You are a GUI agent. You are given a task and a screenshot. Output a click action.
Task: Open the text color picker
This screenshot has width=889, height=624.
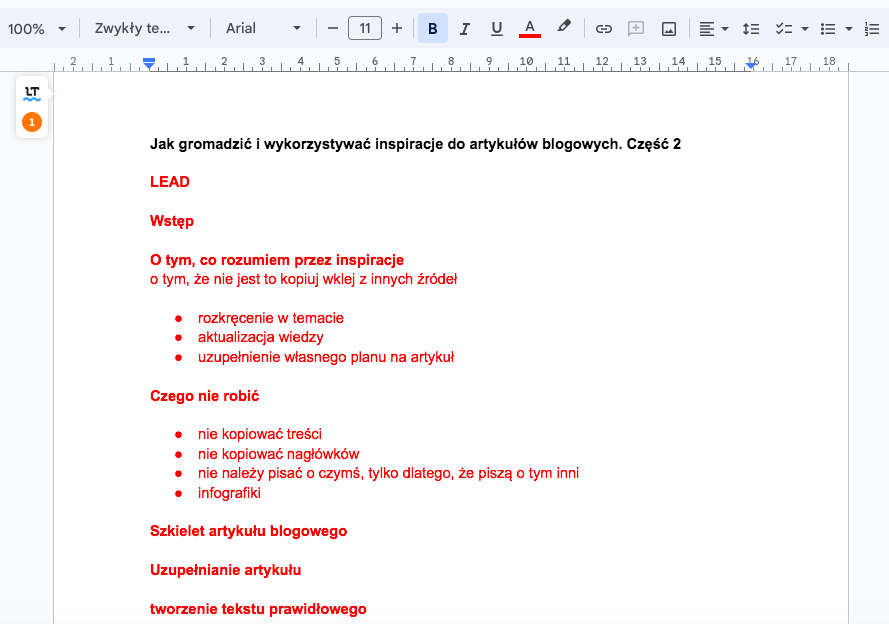tap(530, 28)
